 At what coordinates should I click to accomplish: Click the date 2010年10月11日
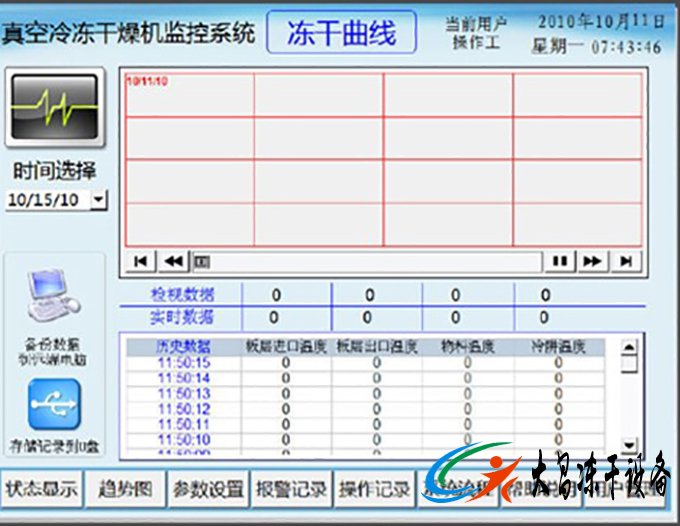click(x=601, y=22)
